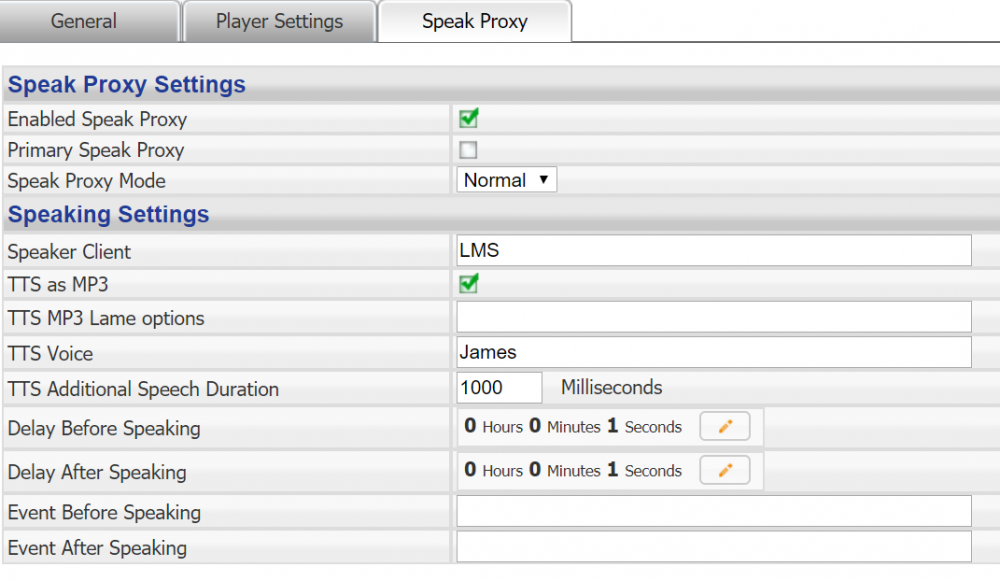Click the Event Before Speaking field
Screen dimensions: 1000x581
point(714,512)
